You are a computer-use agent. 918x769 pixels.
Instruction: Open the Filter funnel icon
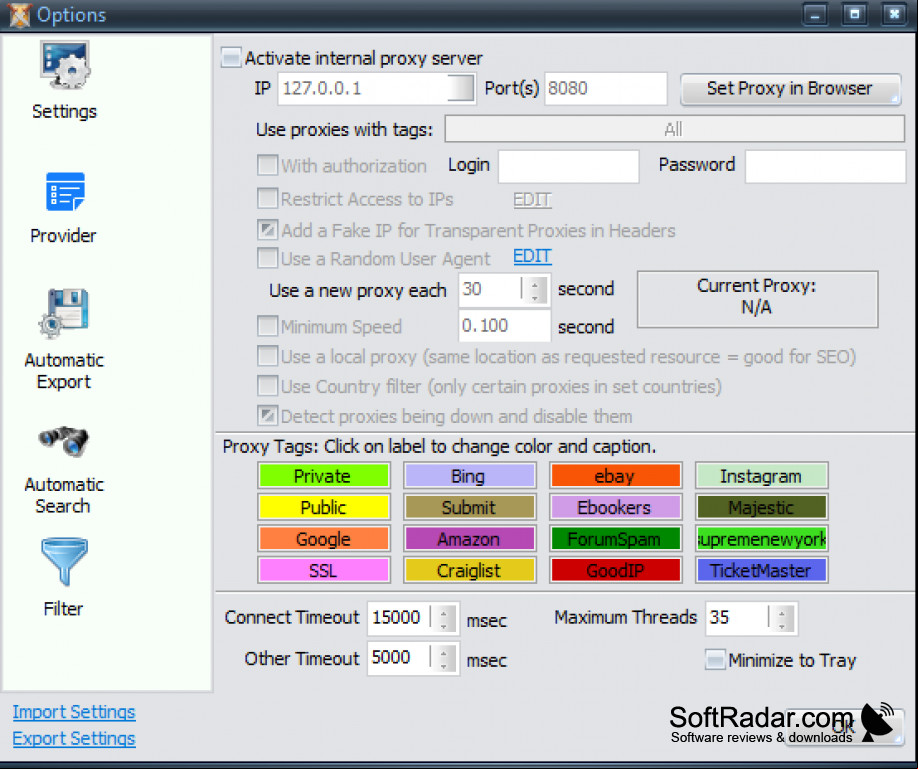click(64, 561)
